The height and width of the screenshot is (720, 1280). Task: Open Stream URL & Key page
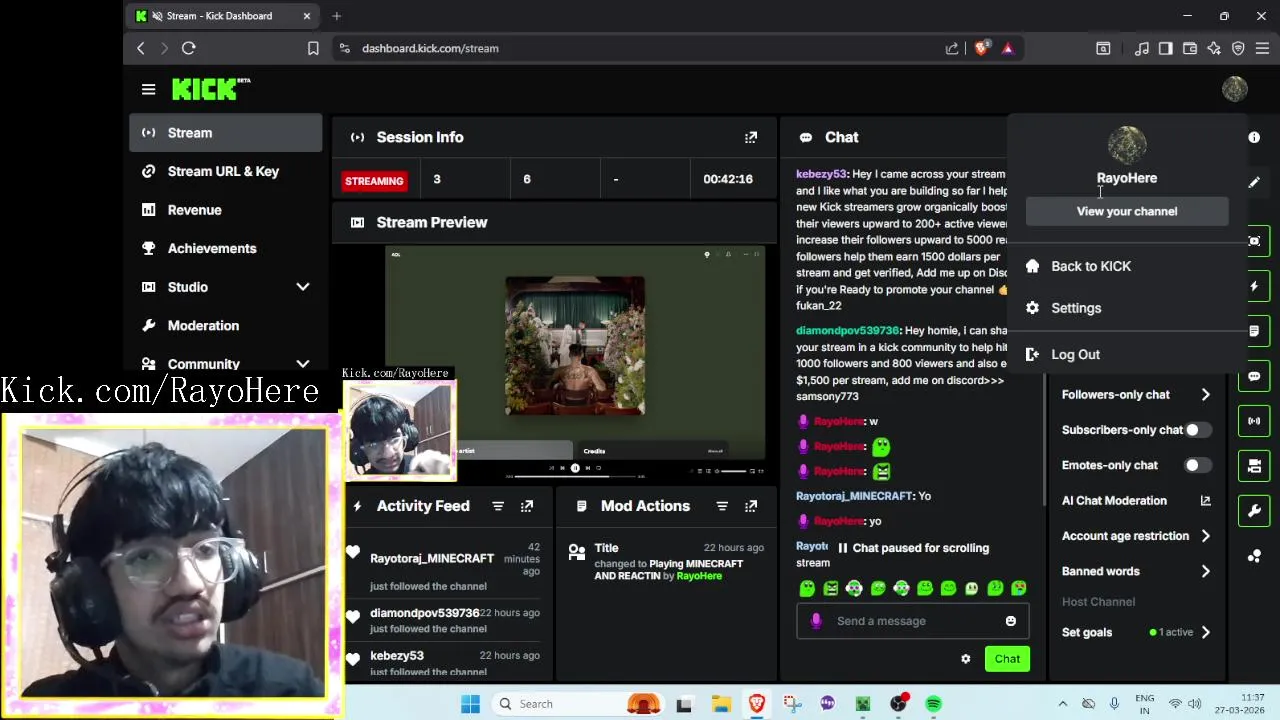point(226,171)
